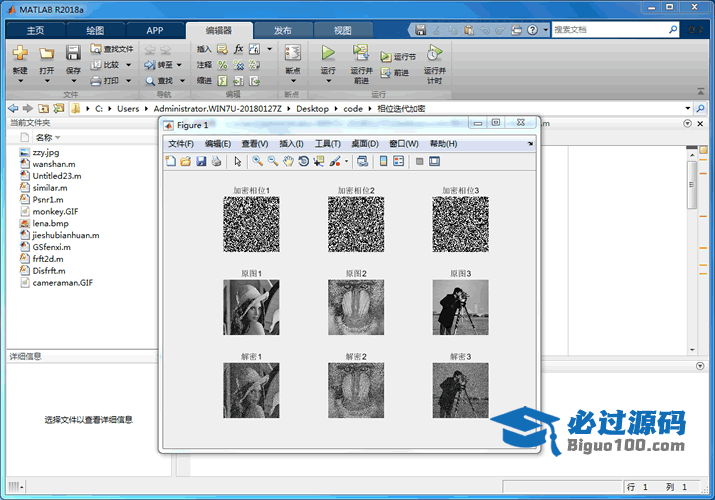Click the 查找文件 (Find Files) button
This screenshot has height=500, width=715.
tap(112, 49)
